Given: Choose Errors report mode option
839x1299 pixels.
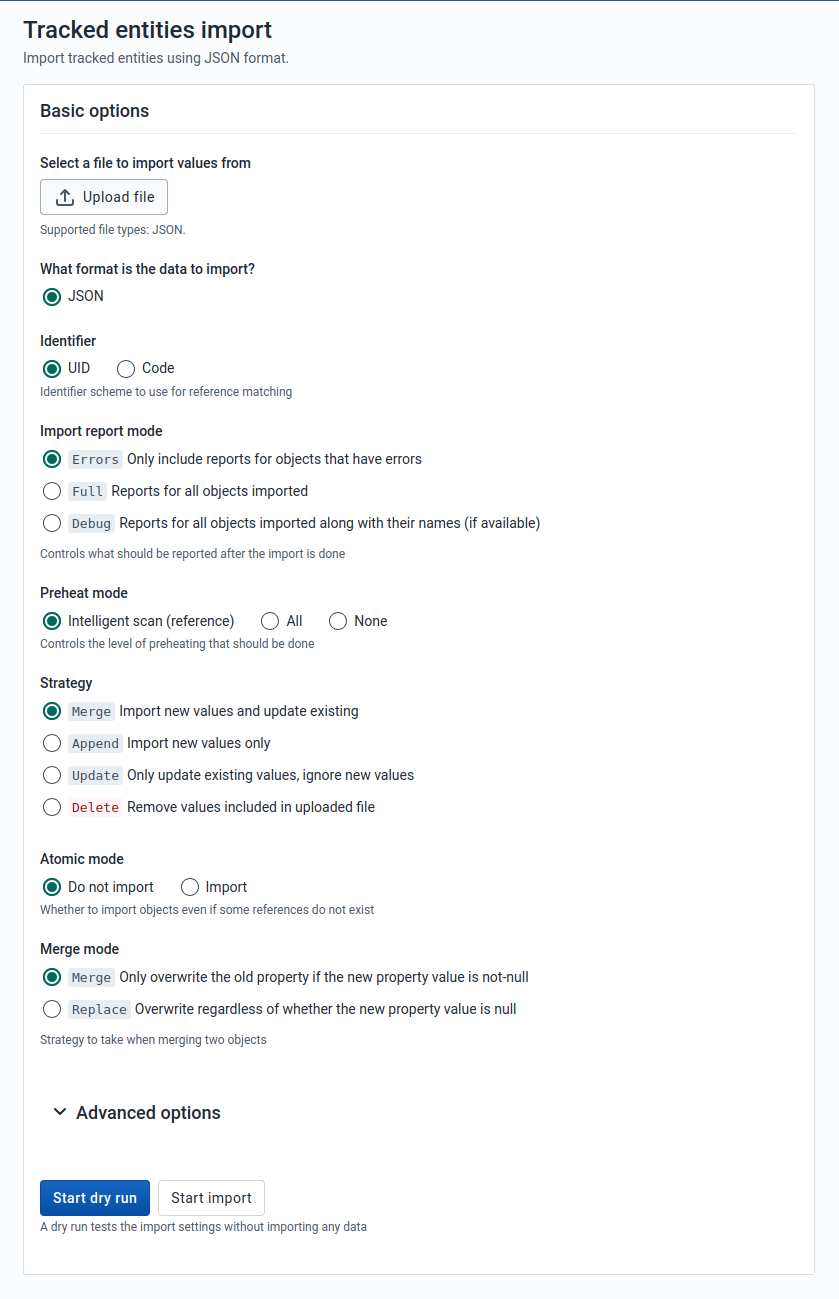Looking at the screenshot, I should click(52, 459).
